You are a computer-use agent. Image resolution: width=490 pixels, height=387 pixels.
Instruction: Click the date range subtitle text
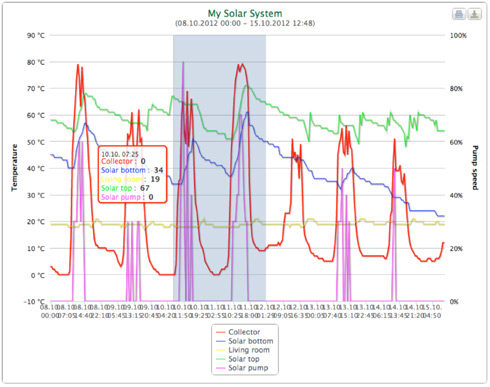(245, 23)
